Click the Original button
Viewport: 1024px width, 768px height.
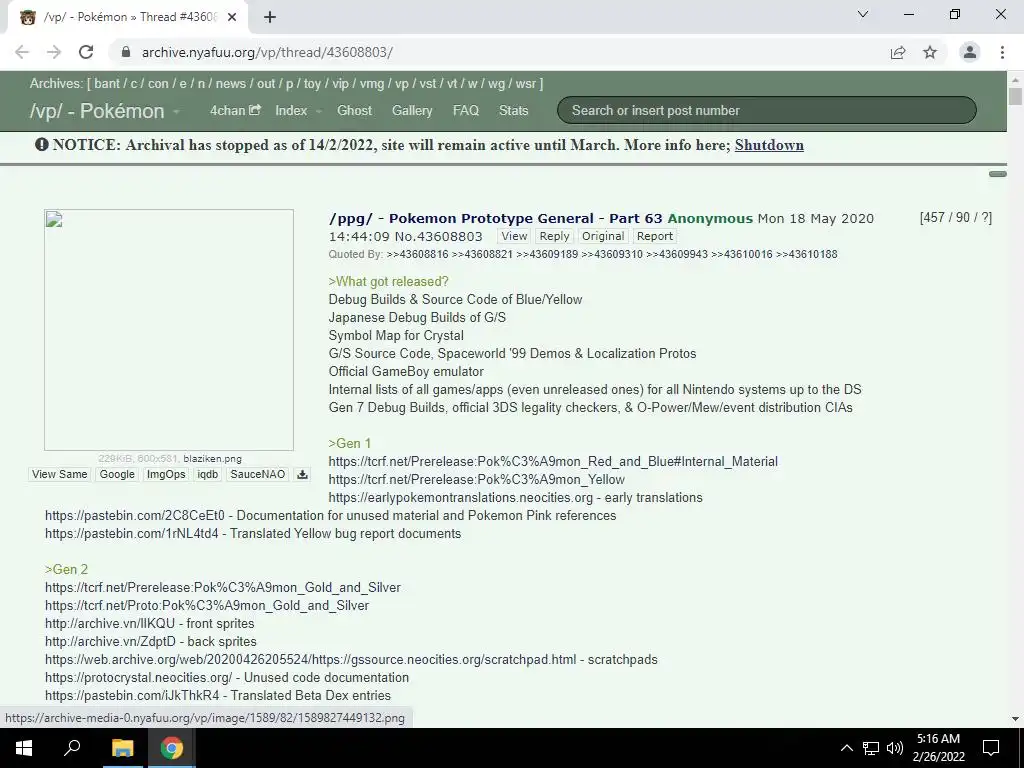pyautogui.click(x=603, y=236)
